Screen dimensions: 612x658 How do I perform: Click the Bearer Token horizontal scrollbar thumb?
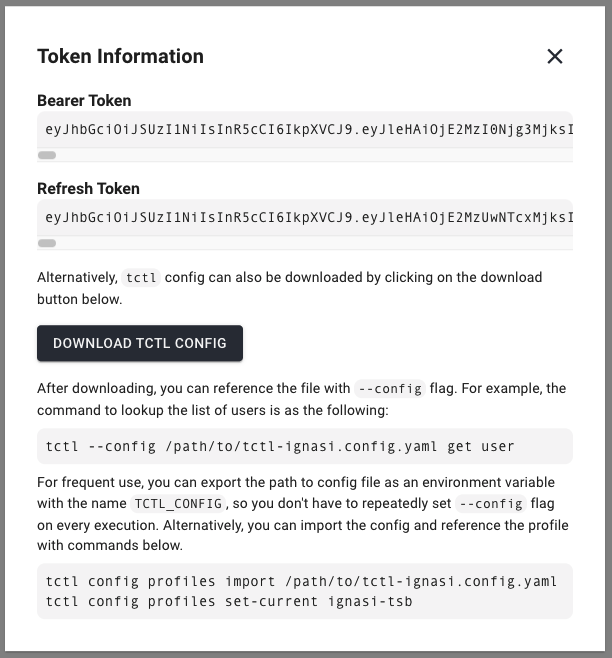coord(47,155)
